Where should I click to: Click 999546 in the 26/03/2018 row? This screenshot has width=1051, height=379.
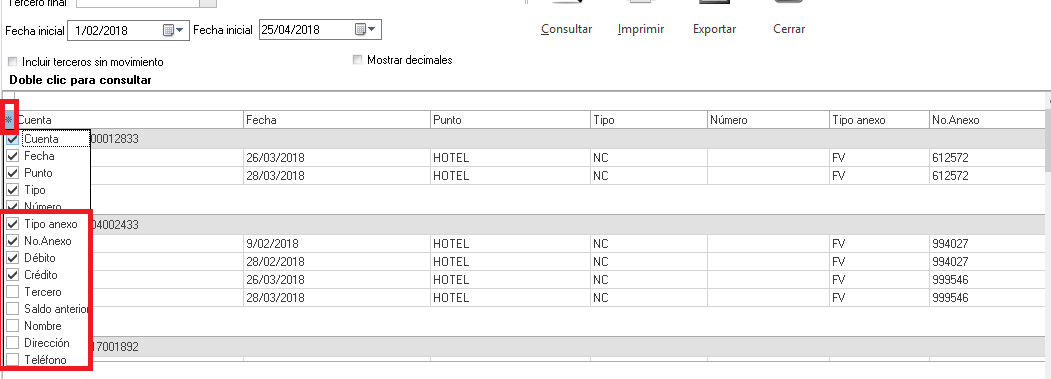(x=986, y=280)
